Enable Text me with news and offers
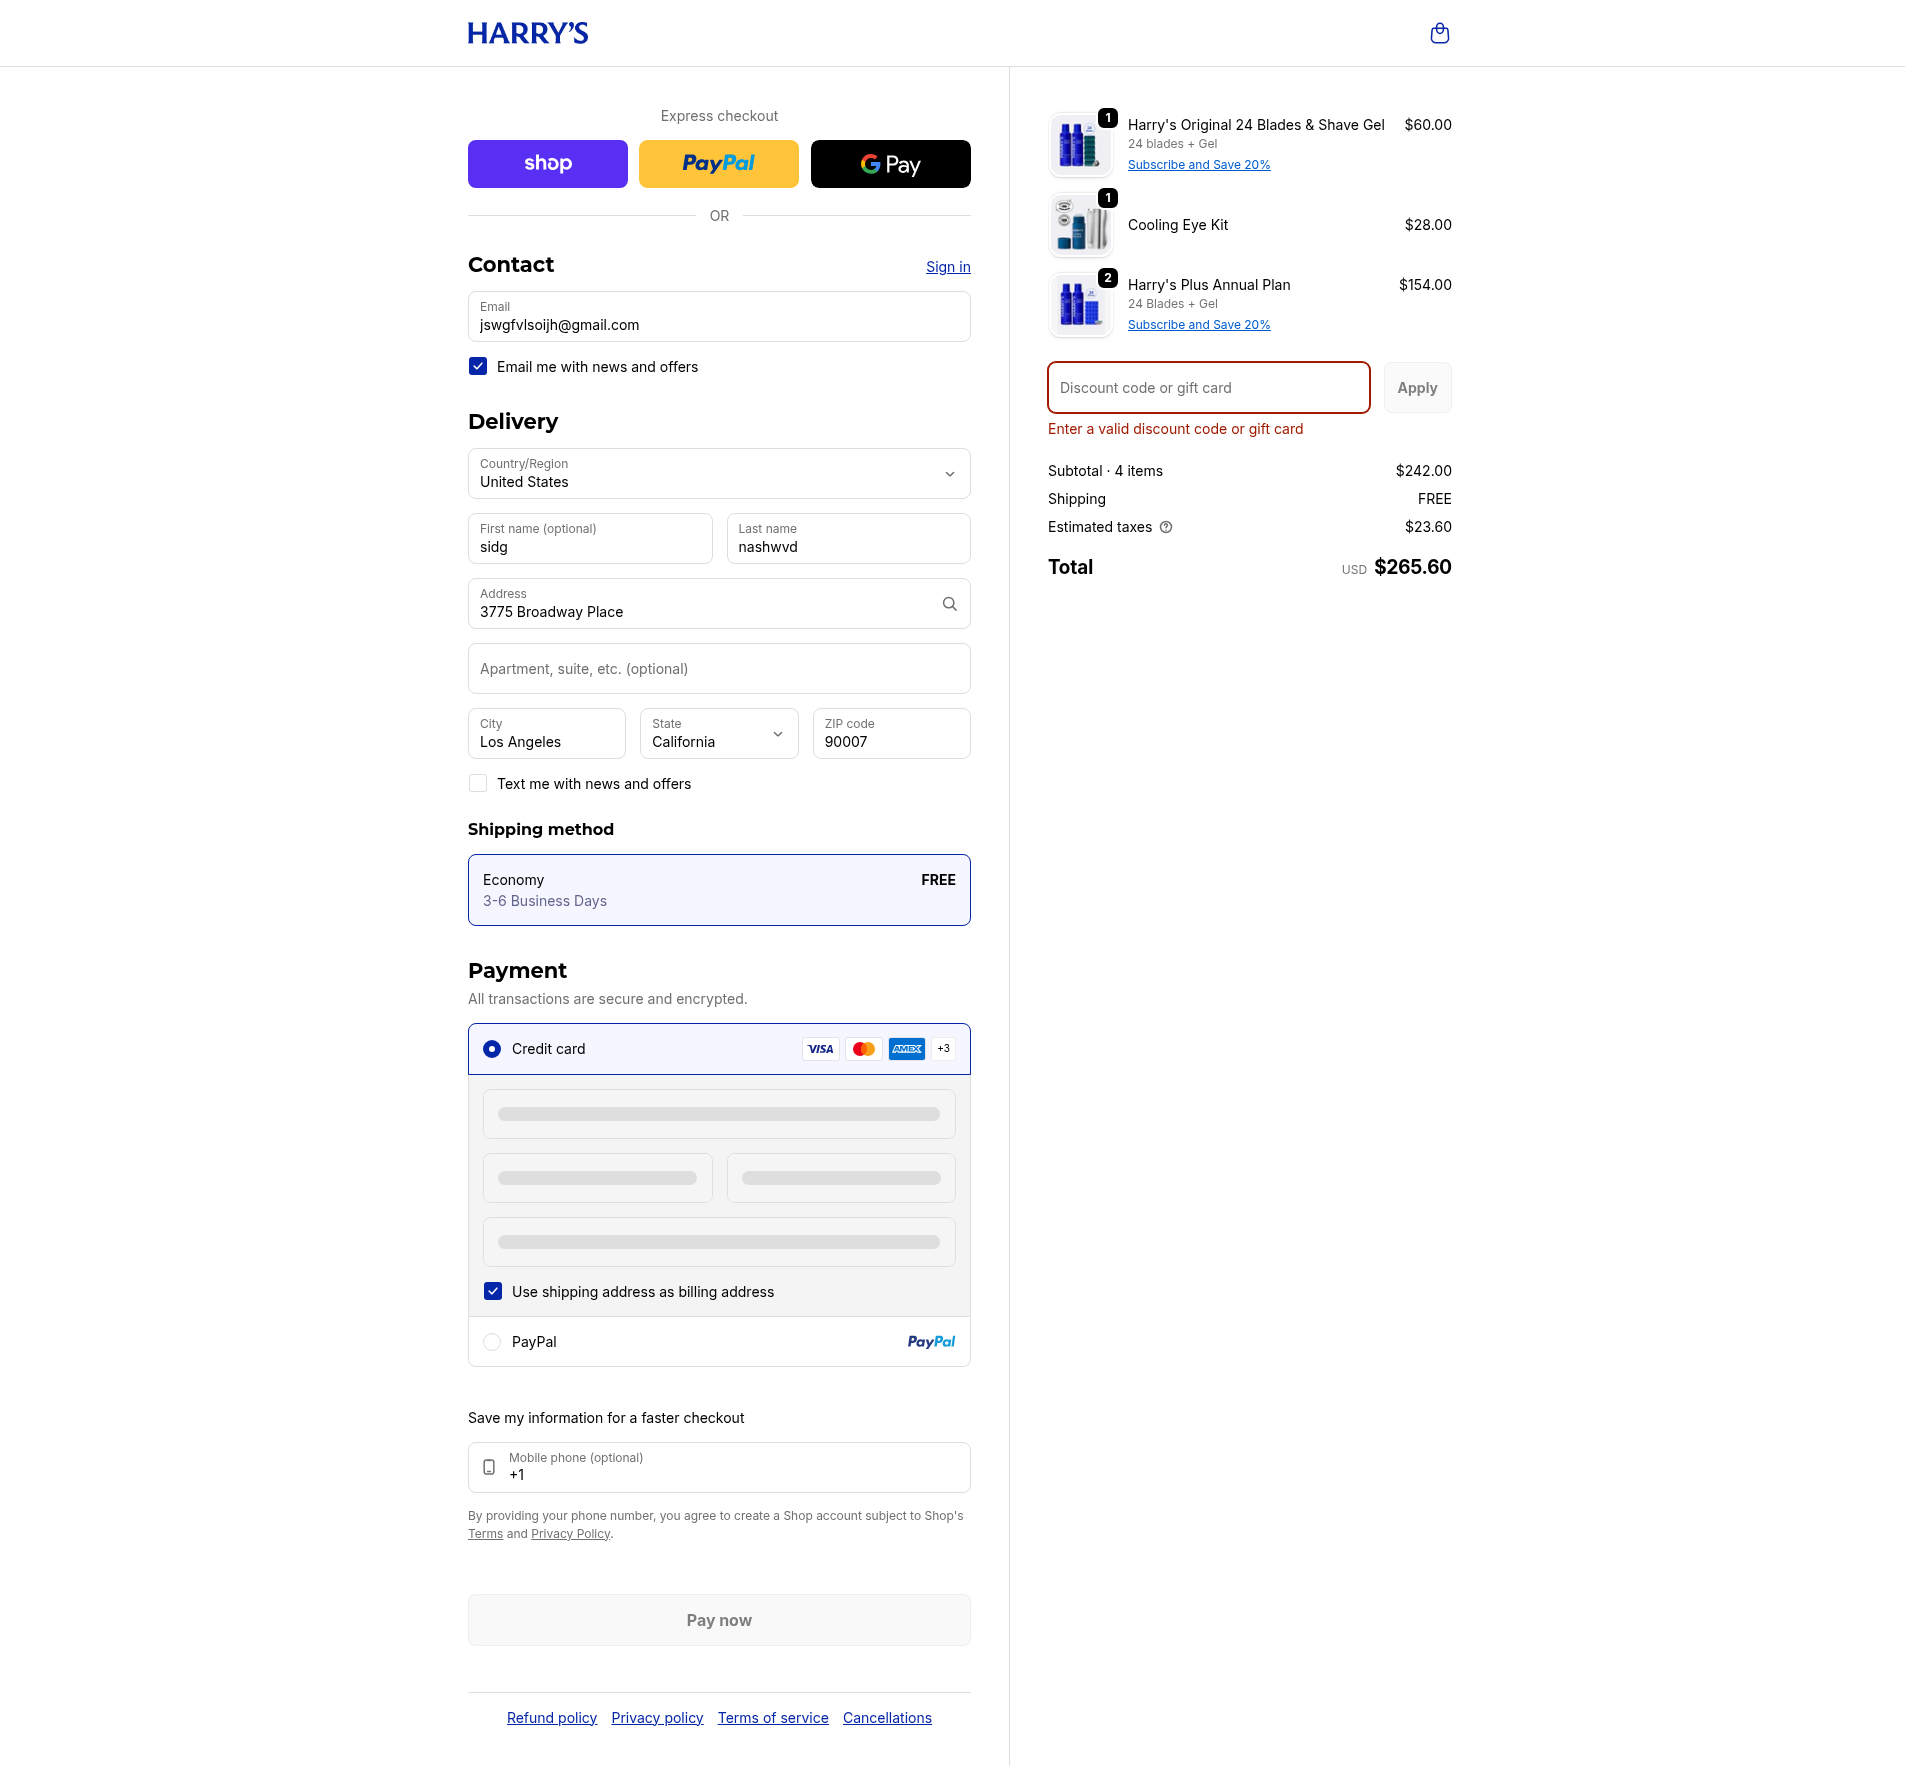The image size is (1905, 1766). 478,784
